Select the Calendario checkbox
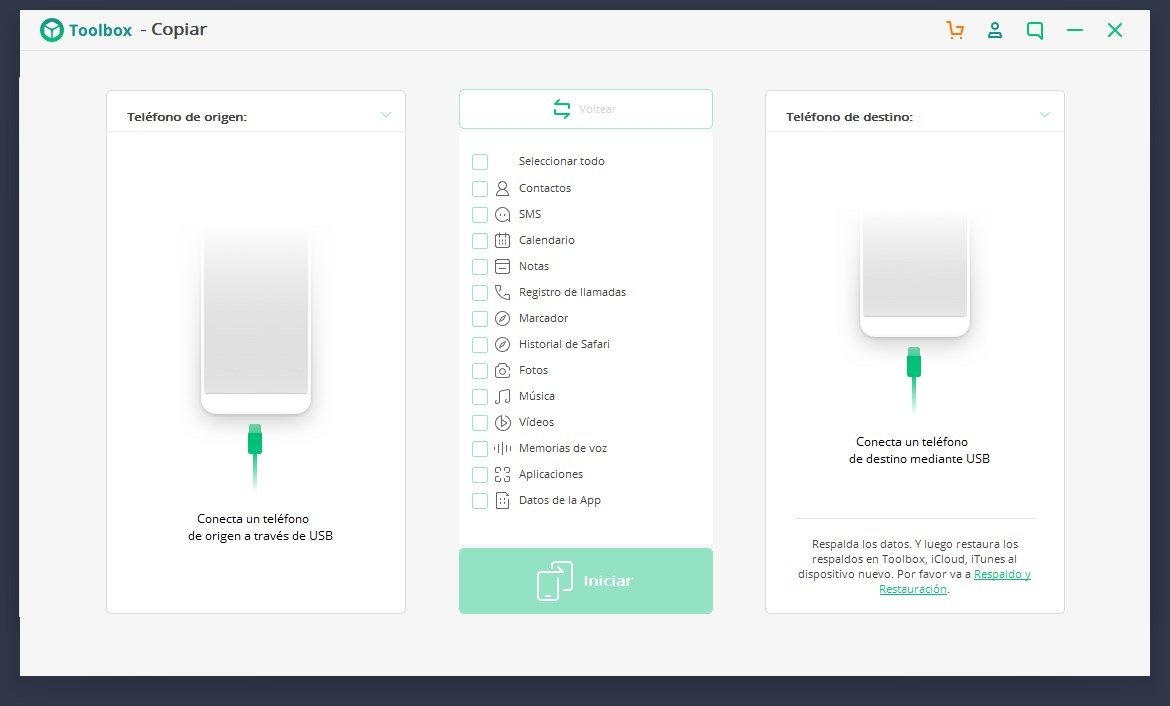 coord(480,240)
